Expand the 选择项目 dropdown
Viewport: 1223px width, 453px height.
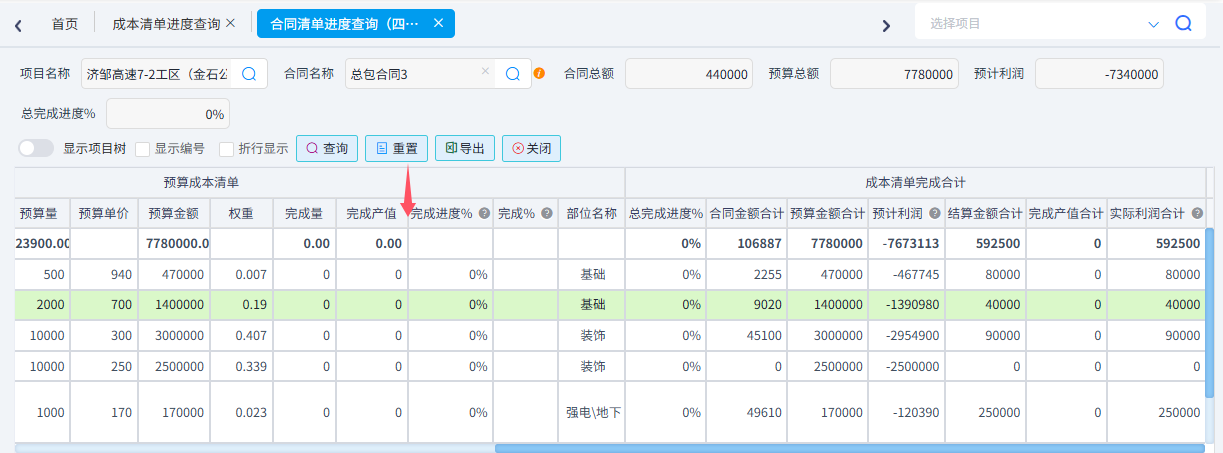(1153, 23)
